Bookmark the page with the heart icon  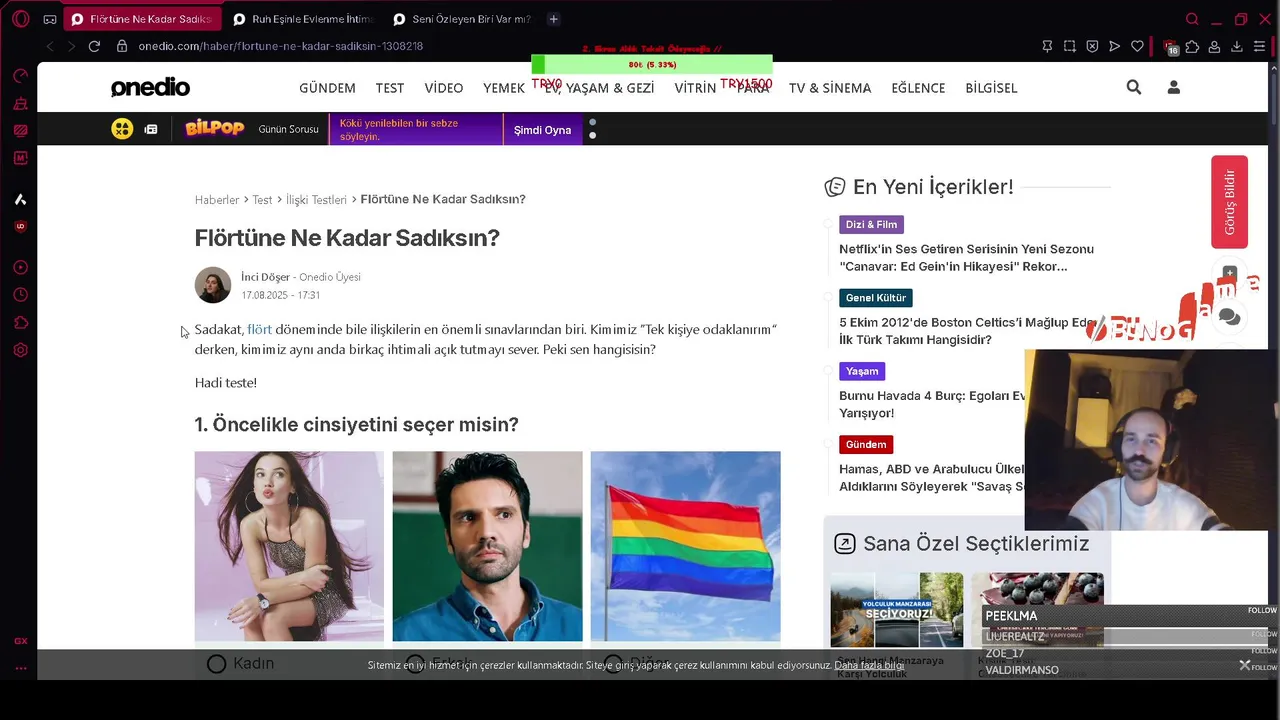pyautogui.click(x=1137, y=46)
